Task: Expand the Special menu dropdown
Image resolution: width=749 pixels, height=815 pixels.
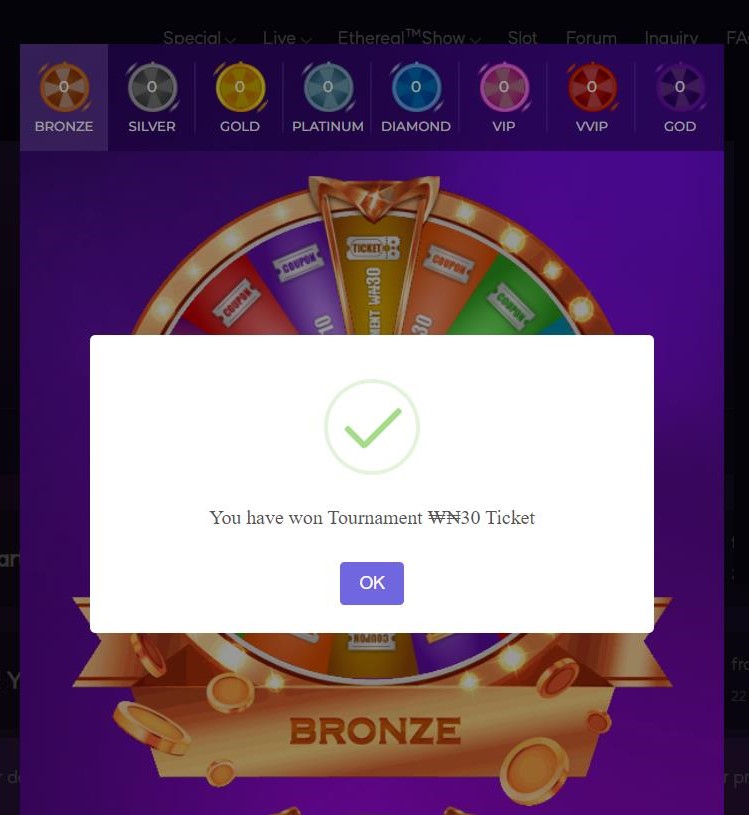Action: [199, 38]
